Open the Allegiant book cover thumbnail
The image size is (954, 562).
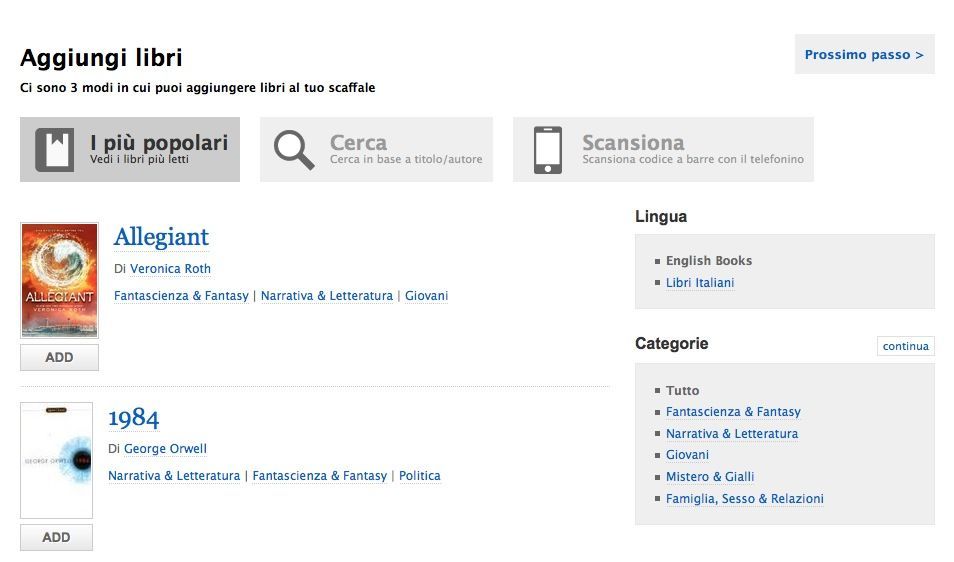click(59, 280)
